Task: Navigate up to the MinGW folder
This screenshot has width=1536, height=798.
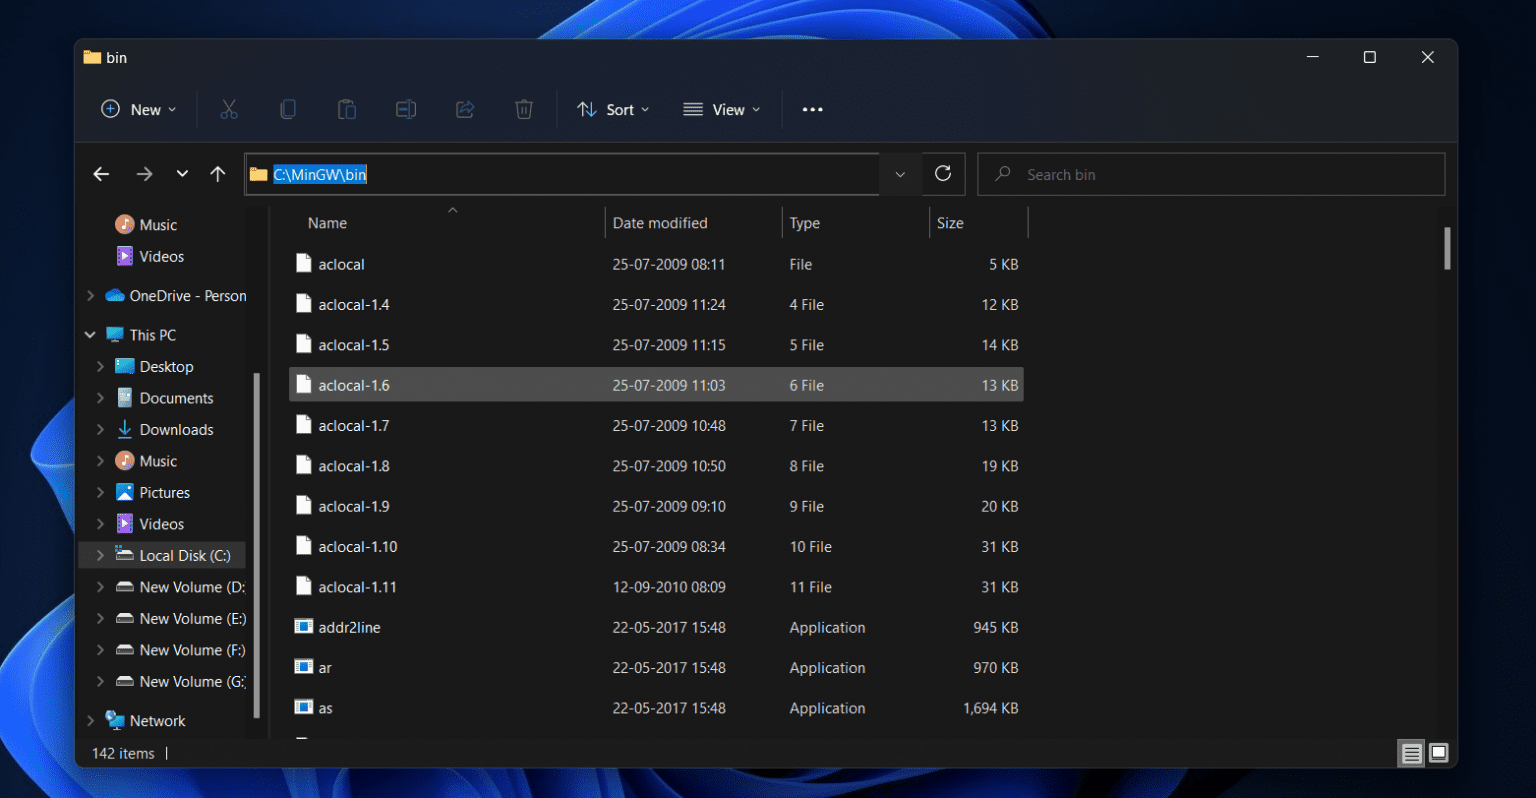Action: tap(218, 173)
